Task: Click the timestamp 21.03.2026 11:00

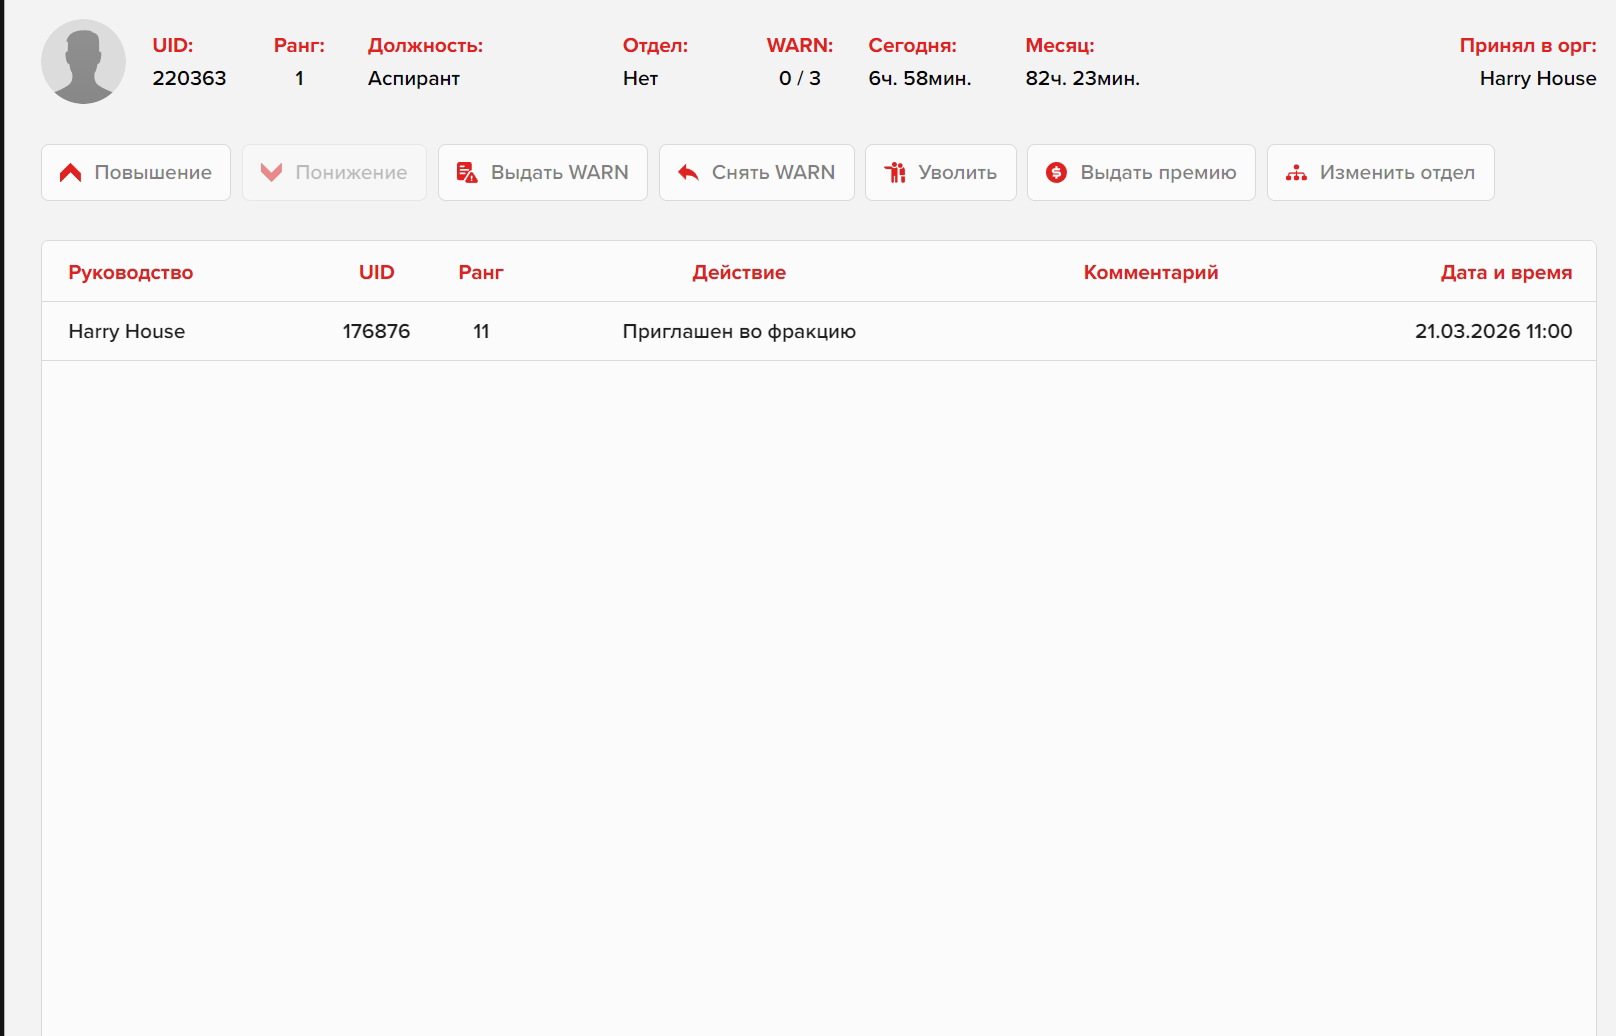Action: (1494, 331)
